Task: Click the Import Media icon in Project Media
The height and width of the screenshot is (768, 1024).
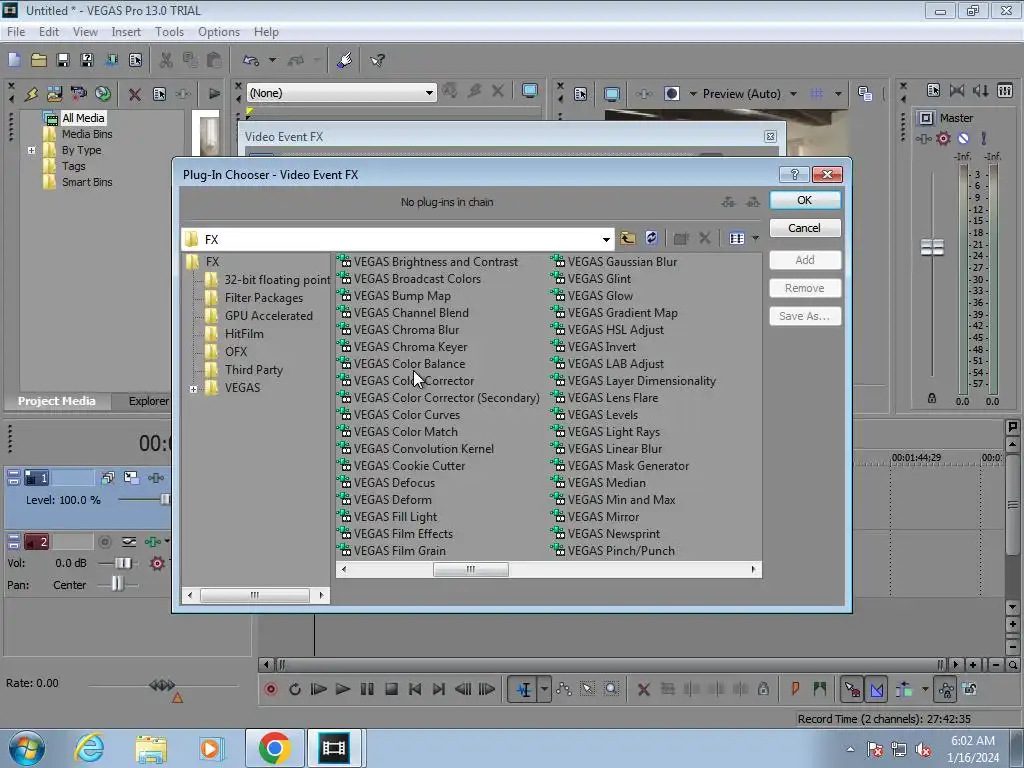Action: coord(54,93)
